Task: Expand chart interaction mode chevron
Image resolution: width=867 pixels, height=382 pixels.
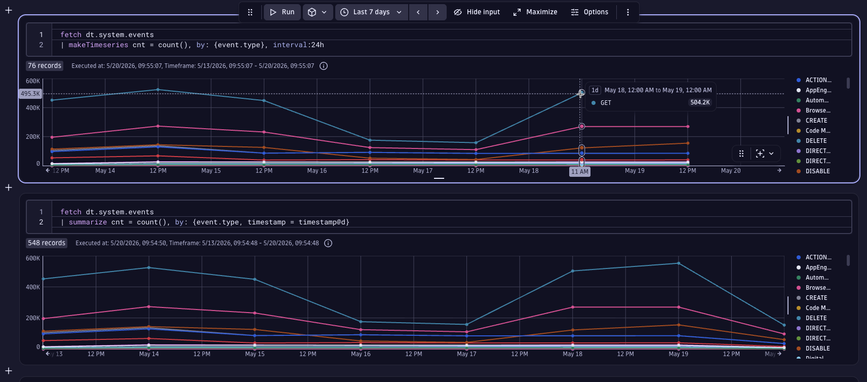Action: [772, 154]
